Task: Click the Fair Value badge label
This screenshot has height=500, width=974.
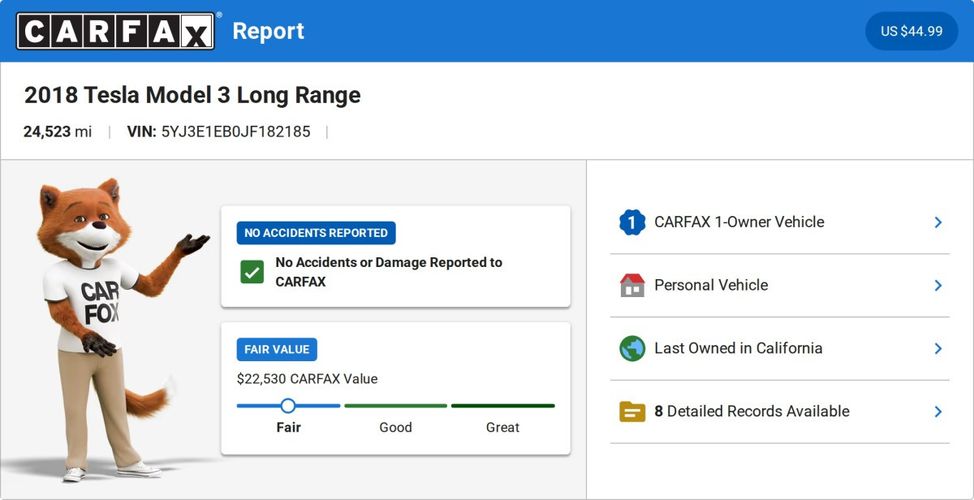Action: pos(277,350)
